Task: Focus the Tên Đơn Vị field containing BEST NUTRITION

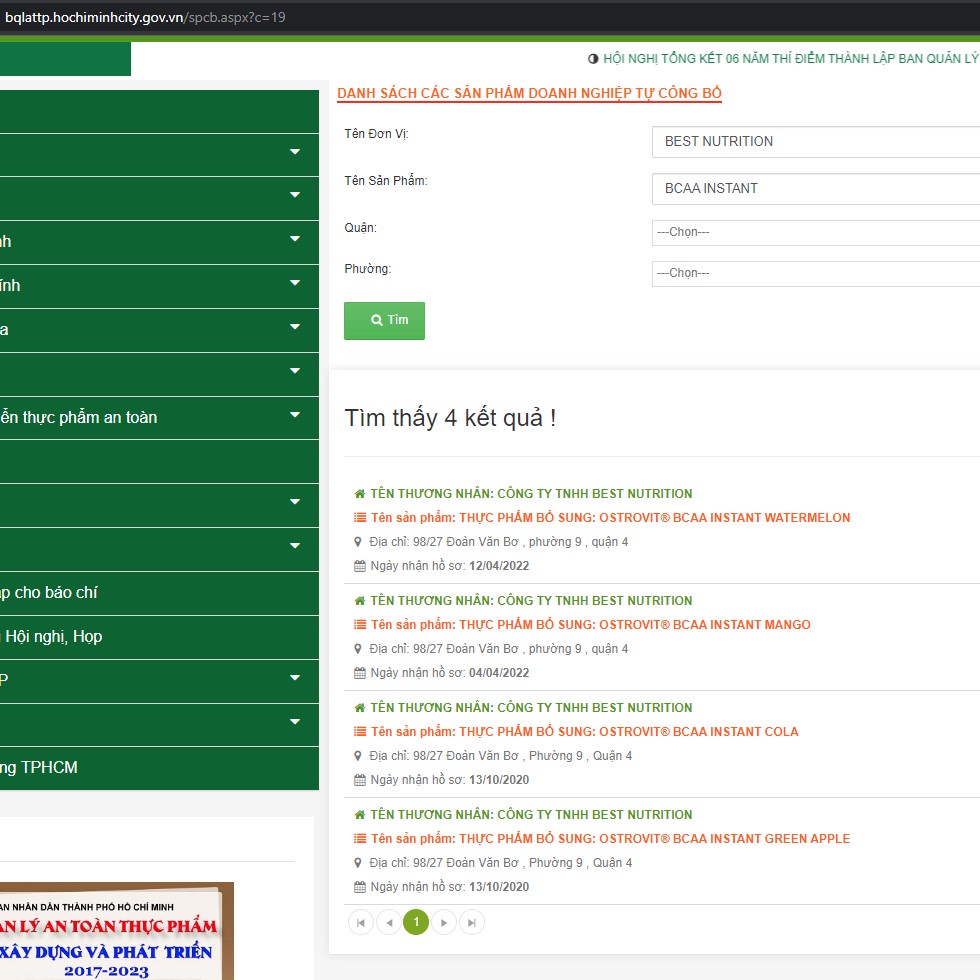Action: pyautogui.click(x=816, y=142)
